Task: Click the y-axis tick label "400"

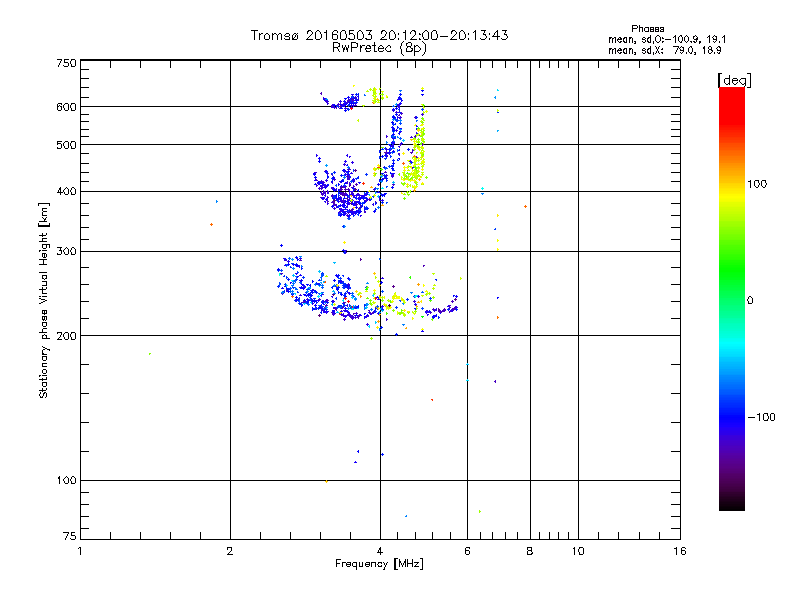Action: [x=66, y=192]
